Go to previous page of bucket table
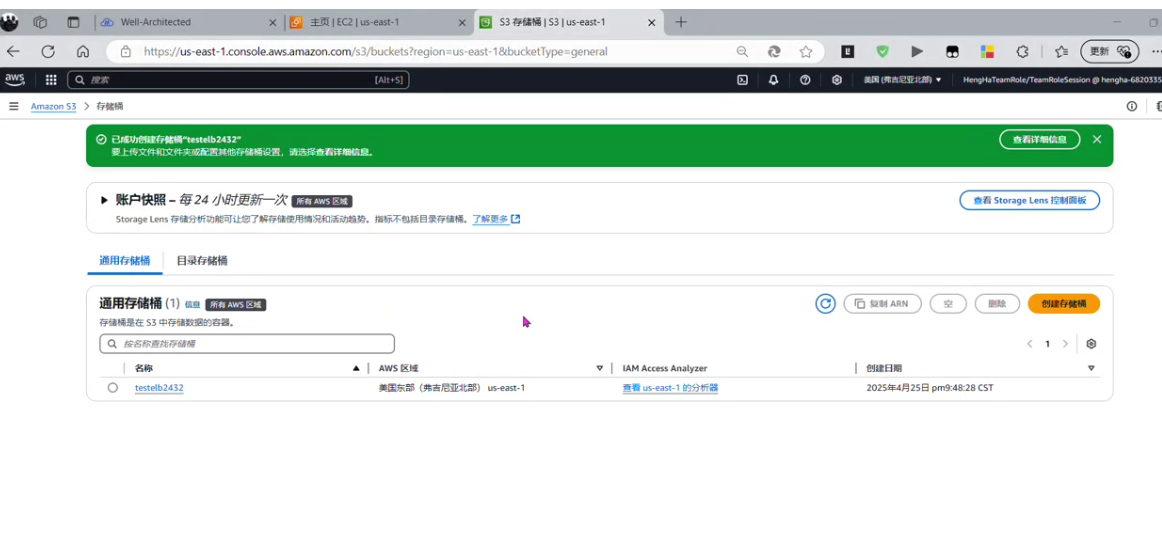 pyautogui.click(x=1029, y=344)
